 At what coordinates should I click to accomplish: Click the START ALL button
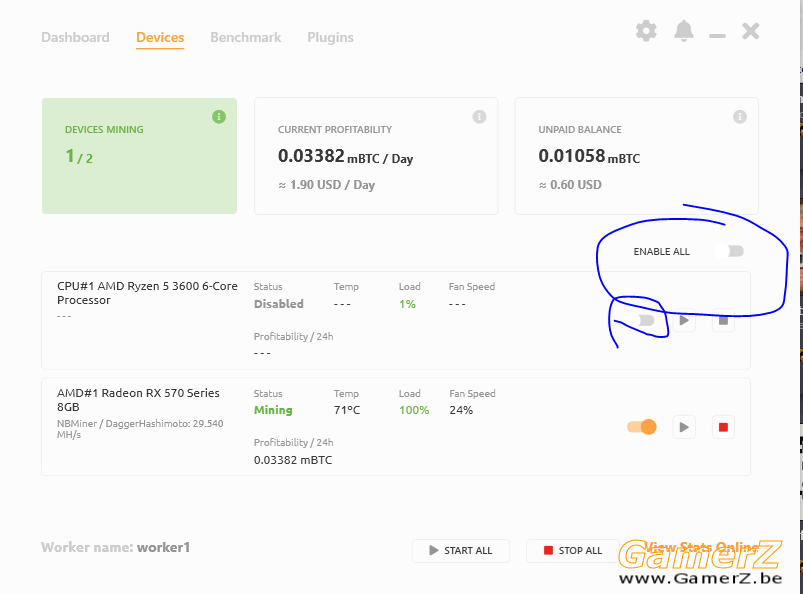[461, 550]
